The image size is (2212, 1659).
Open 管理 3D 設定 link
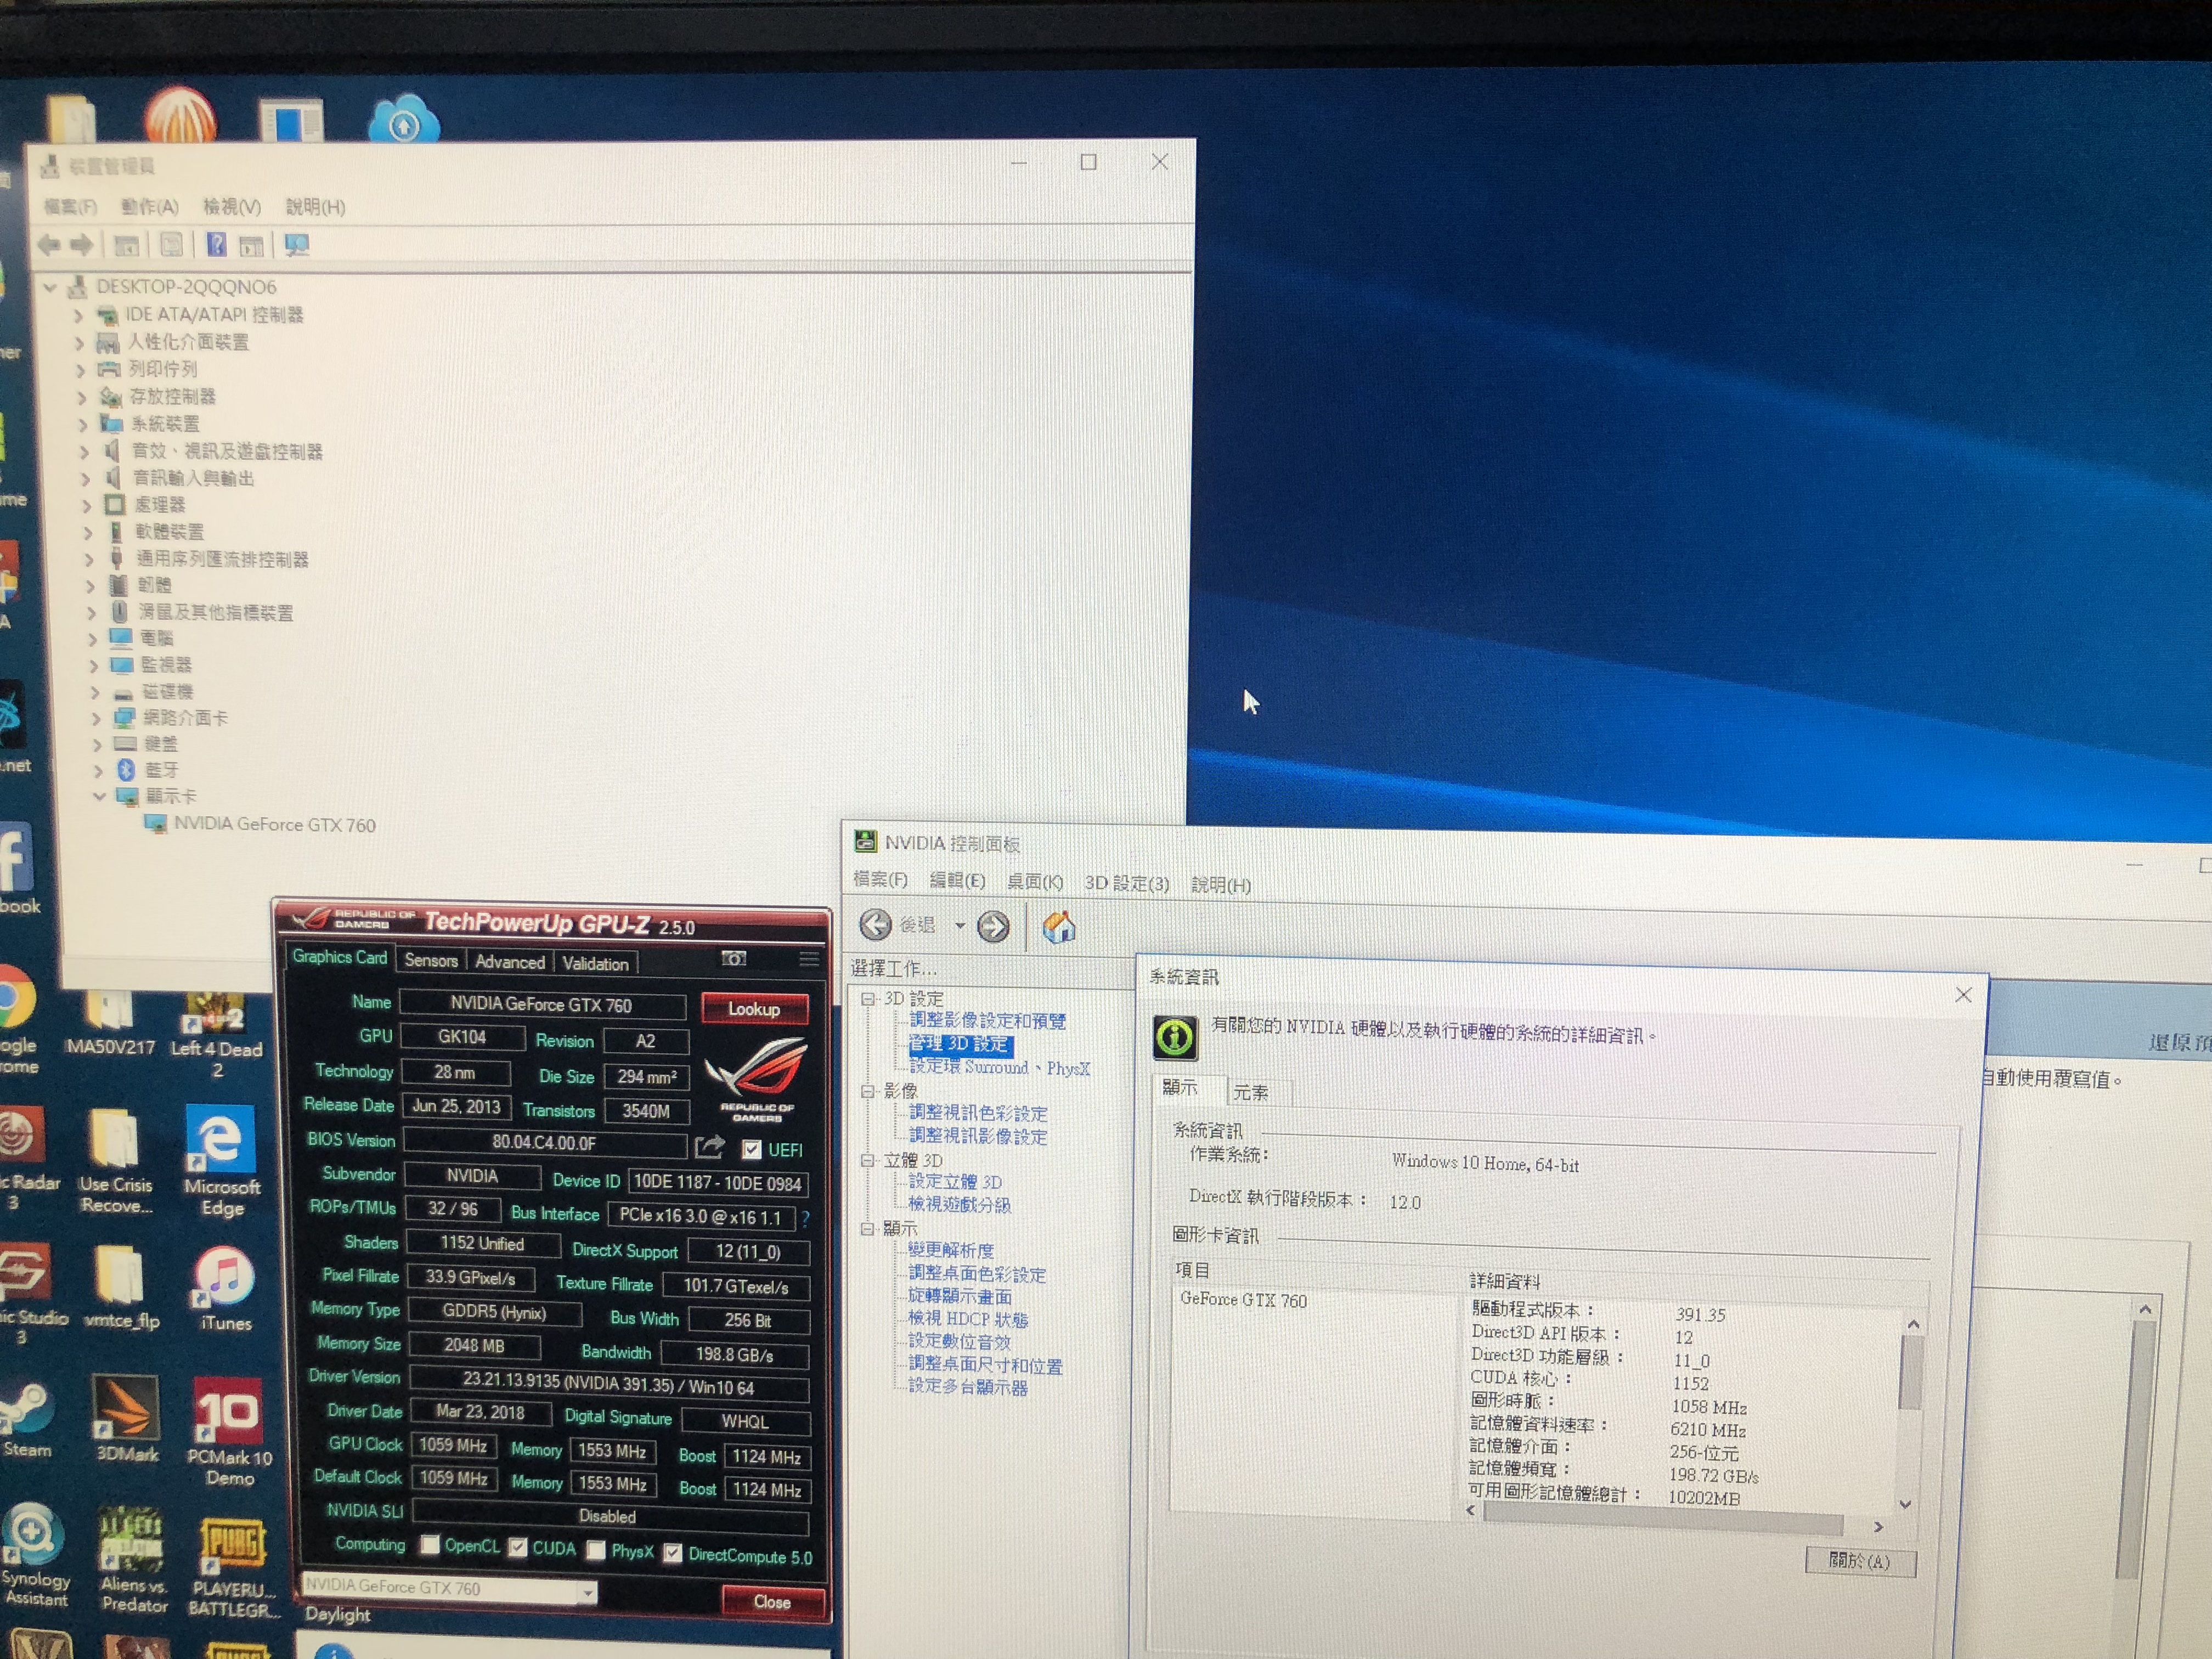point(960,1044)
